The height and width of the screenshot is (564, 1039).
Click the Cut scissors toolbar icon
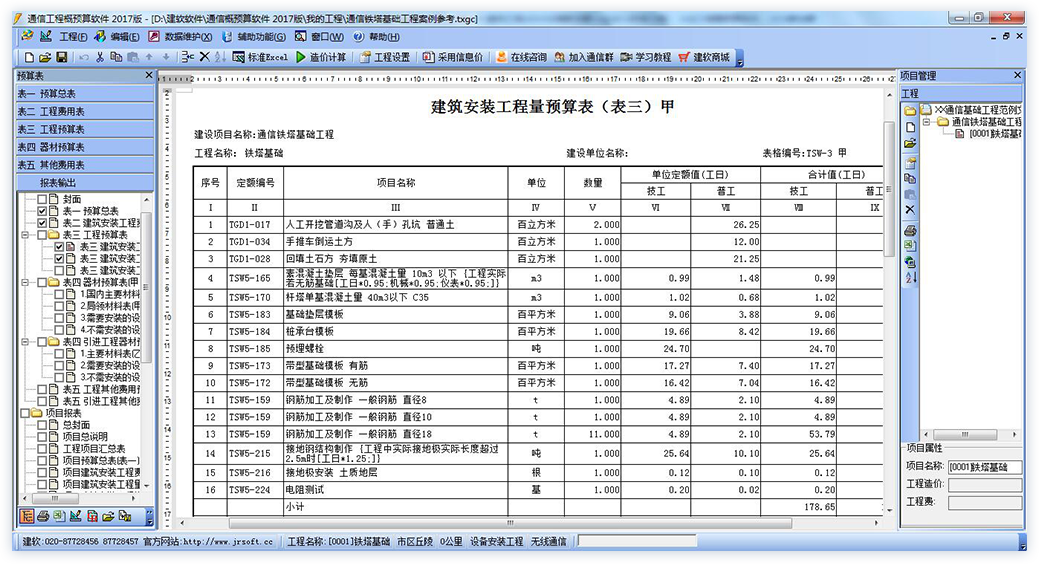(x=100, y=58)
